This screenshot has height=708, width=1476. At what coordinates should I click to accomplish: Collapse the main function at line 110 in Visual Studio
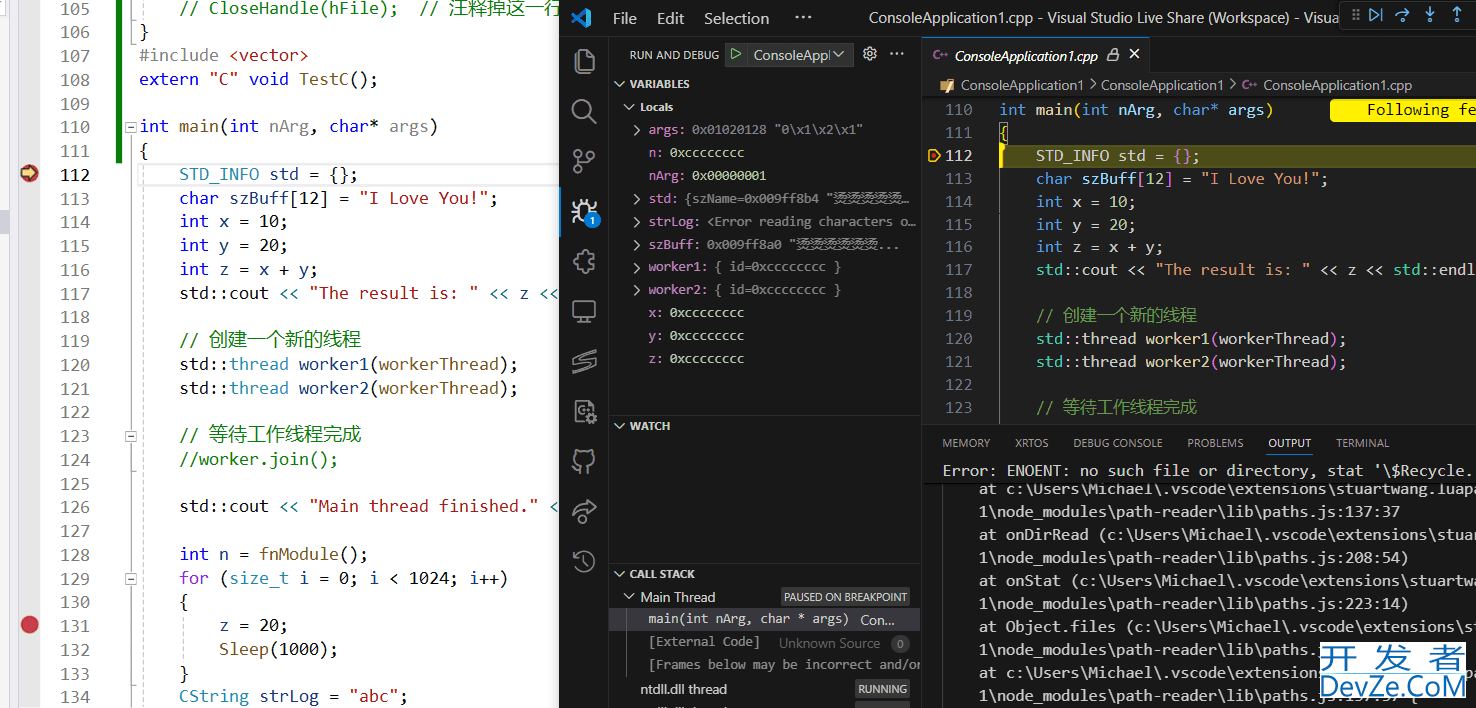click(x=130, y=127)
